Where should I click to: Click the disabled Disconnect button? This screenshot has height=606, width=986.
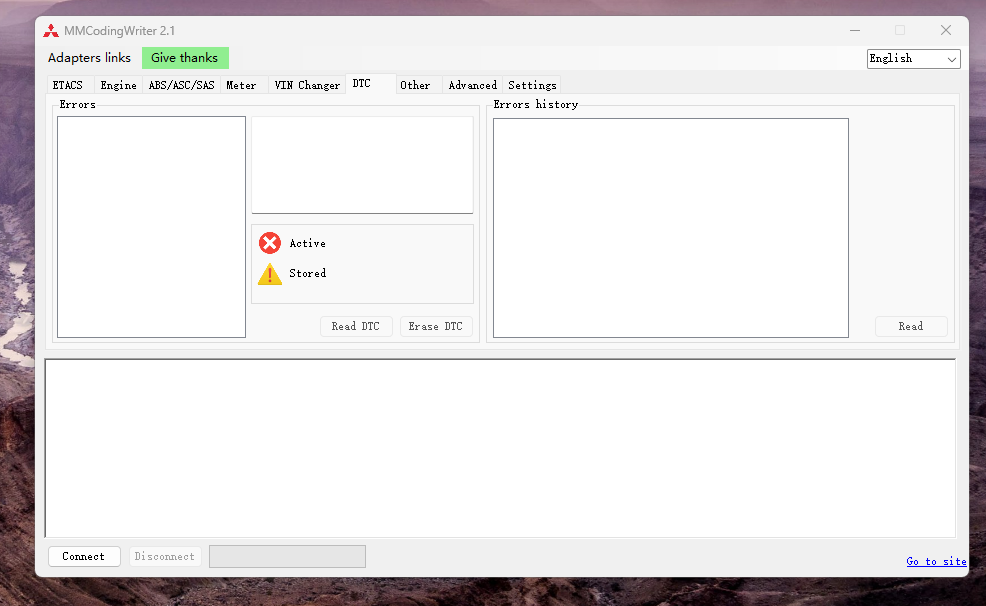(165, 556)
